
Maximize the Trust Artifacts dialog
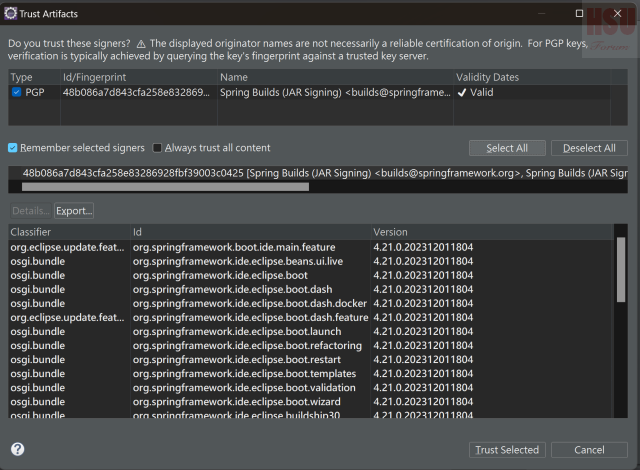(580, 12)
